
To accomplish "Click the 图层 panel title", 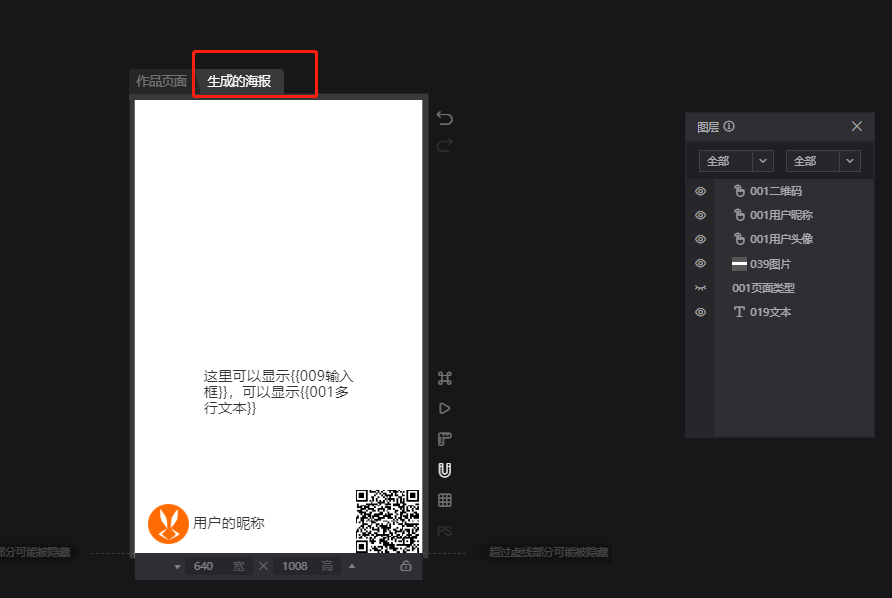I will 708,127.
